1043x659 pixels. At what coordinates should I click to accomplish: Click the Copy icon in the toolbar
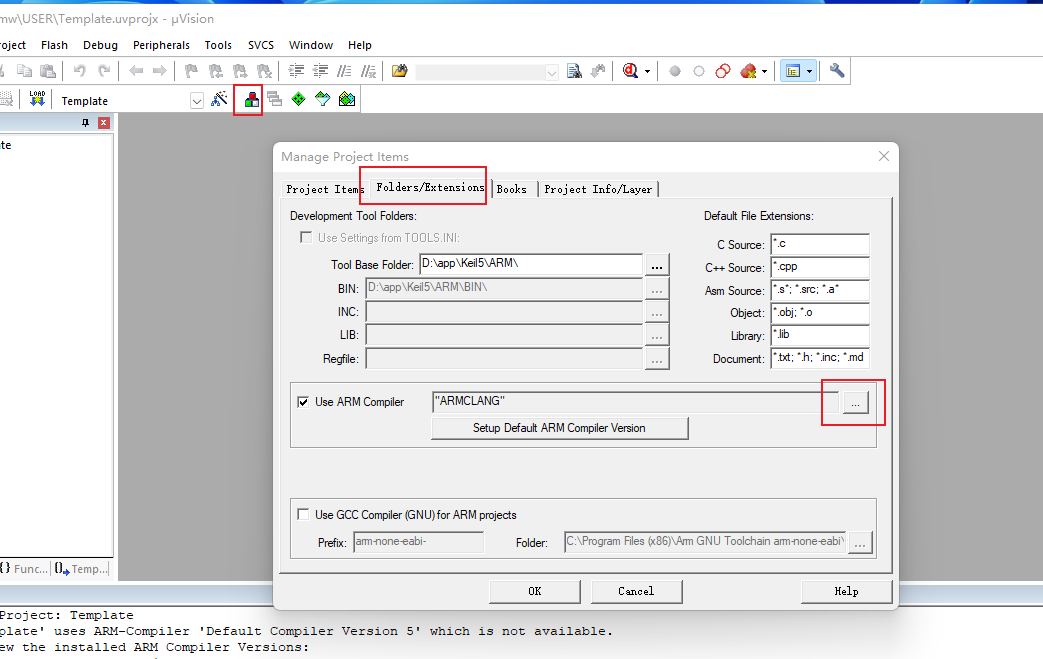pos(25,70)
